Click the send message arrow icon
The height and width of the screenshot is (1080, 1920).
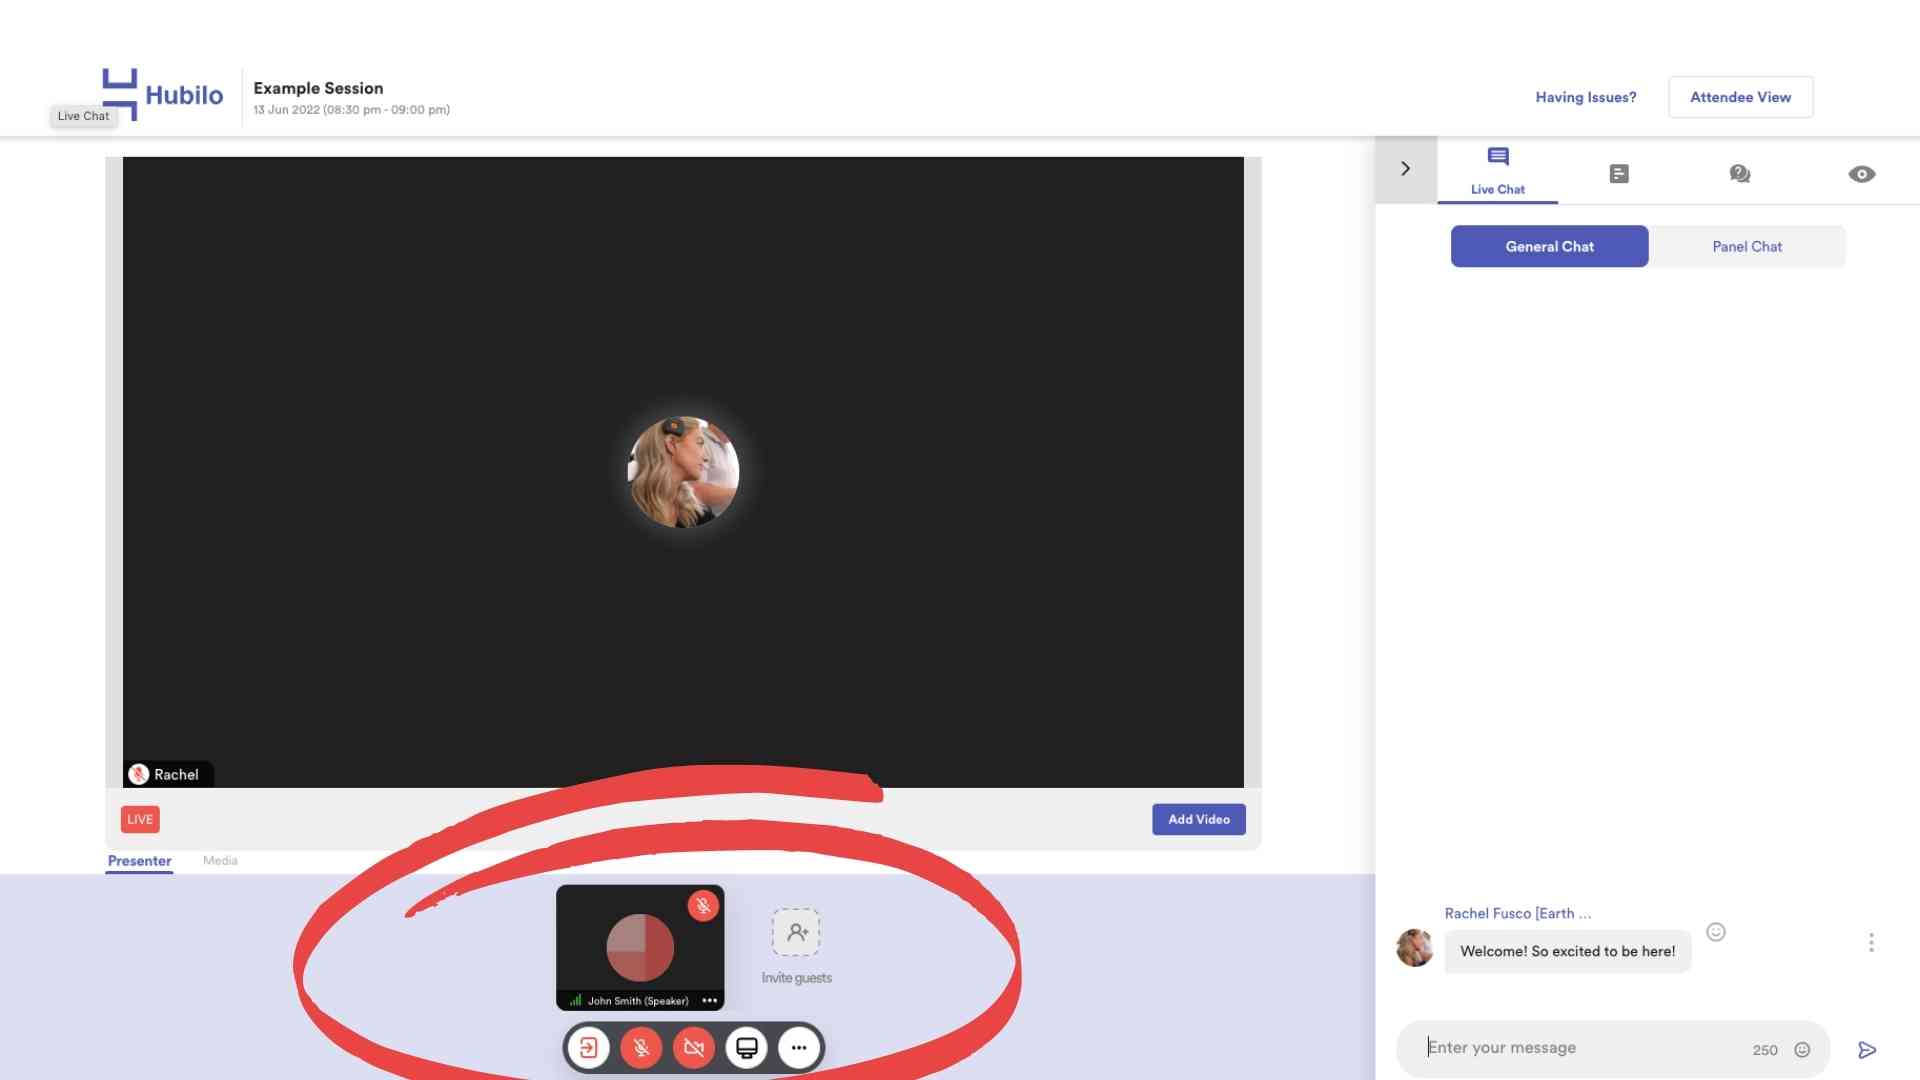[x=1866, y=1050]
